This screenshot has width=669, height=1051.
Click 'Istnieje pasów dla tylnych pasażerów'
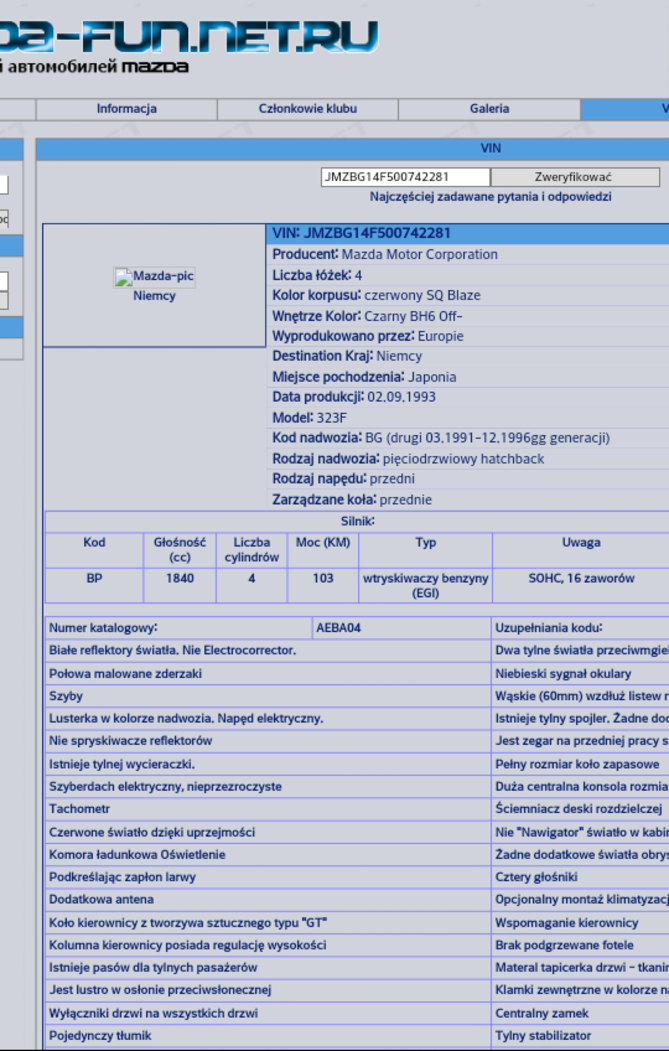(x=268, y=967)
